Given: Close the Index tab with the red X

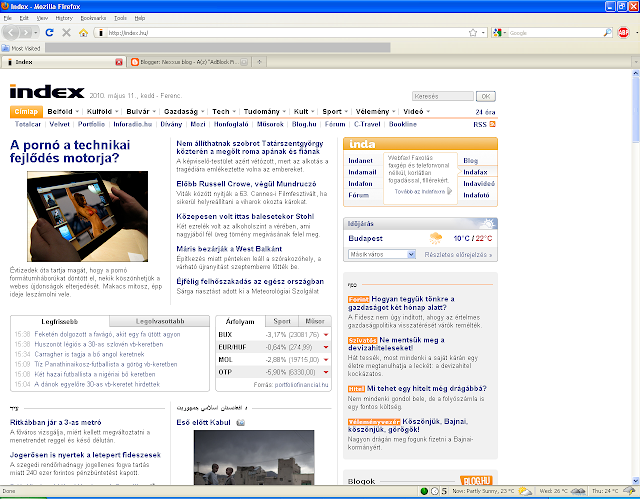Looking at the screenshot, I should (x=119, y=62).
